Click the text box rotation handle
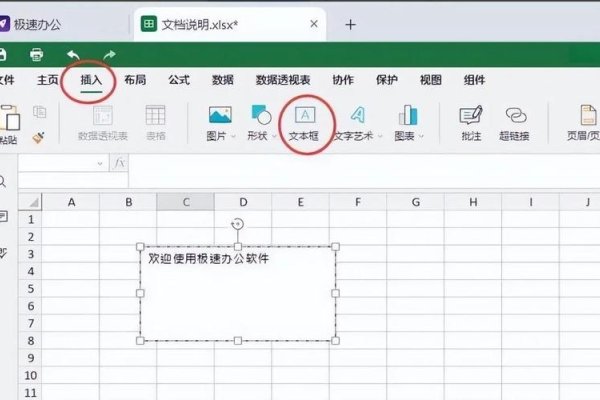This screenshot has width=600, height=400. (x=238, y=224)
